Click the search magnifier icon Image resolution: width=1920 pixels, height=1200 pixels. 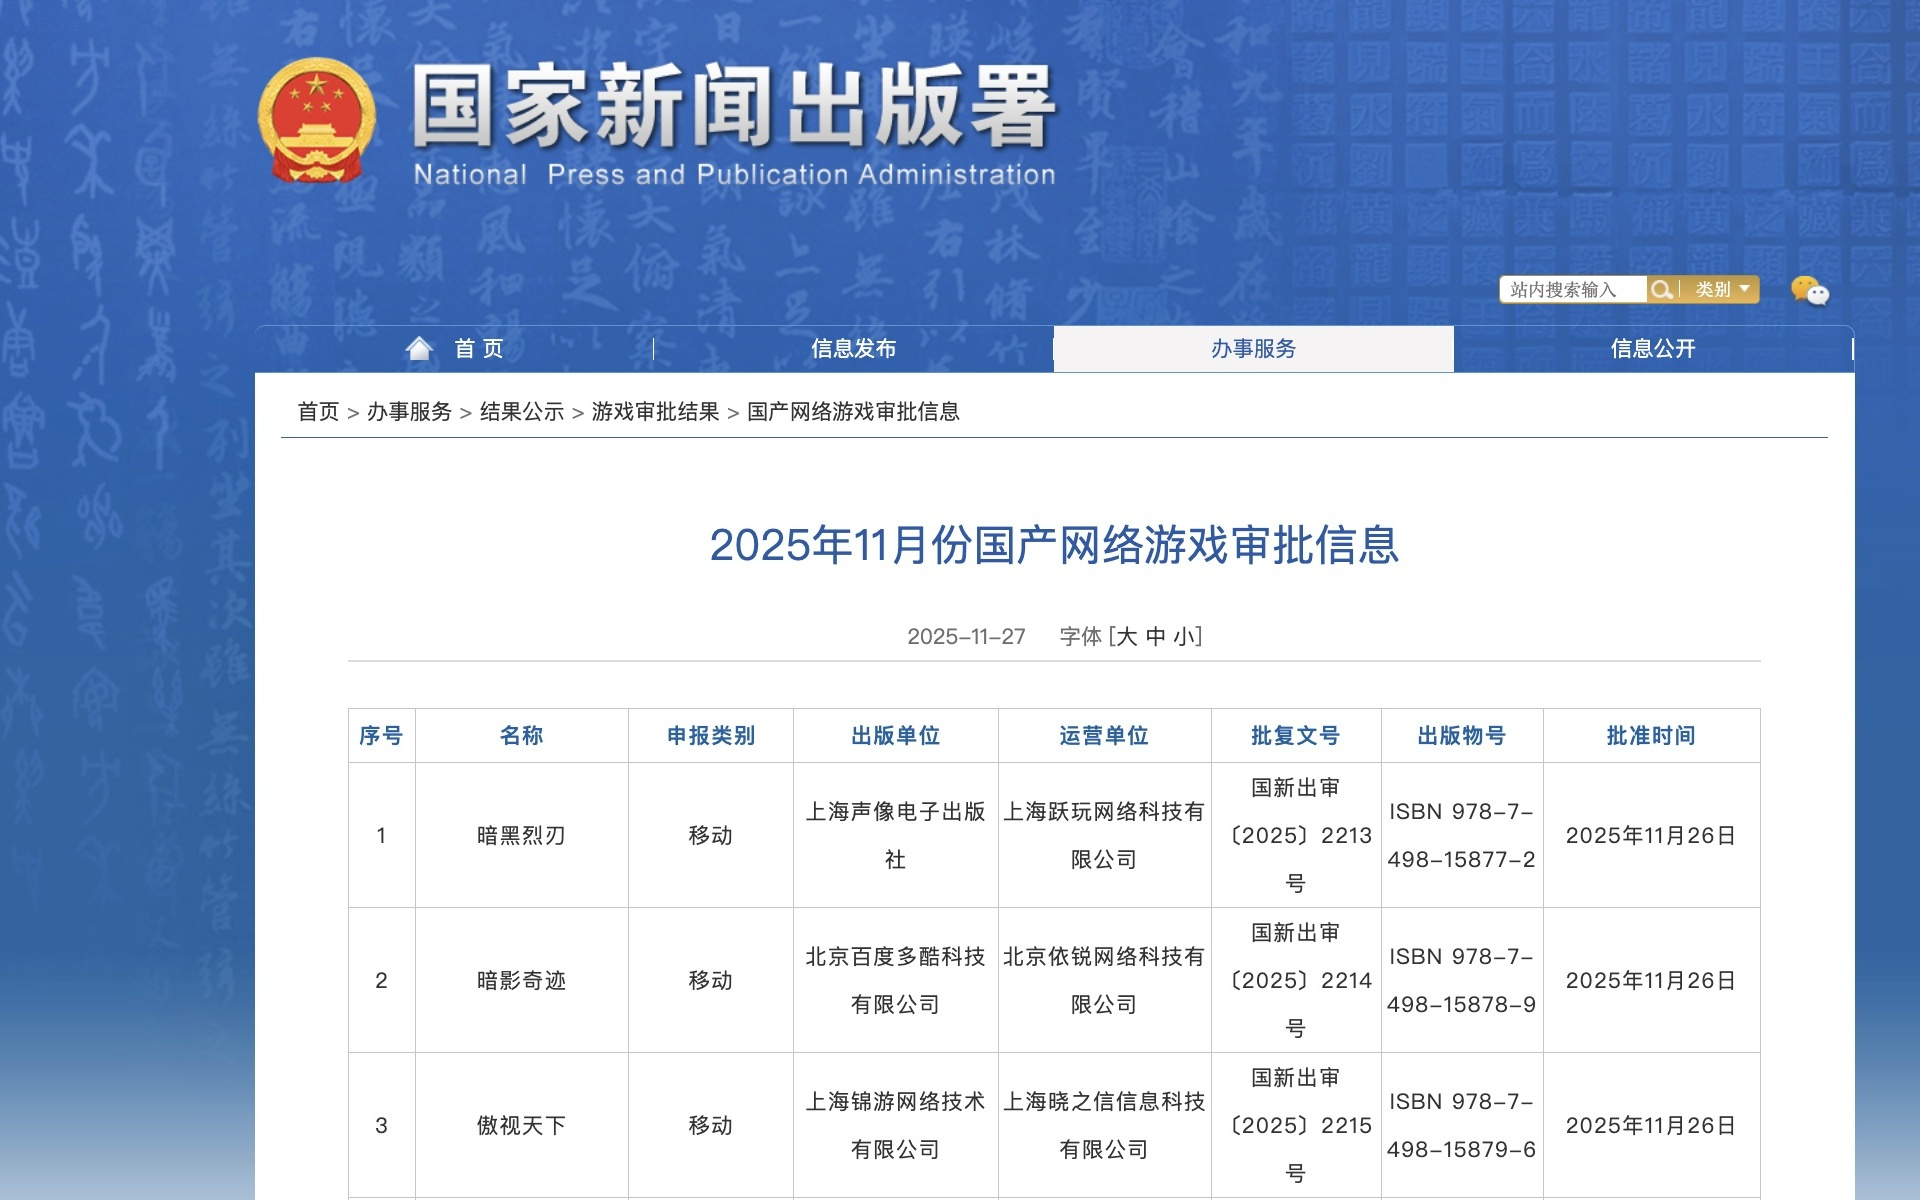pos(1663,289)
